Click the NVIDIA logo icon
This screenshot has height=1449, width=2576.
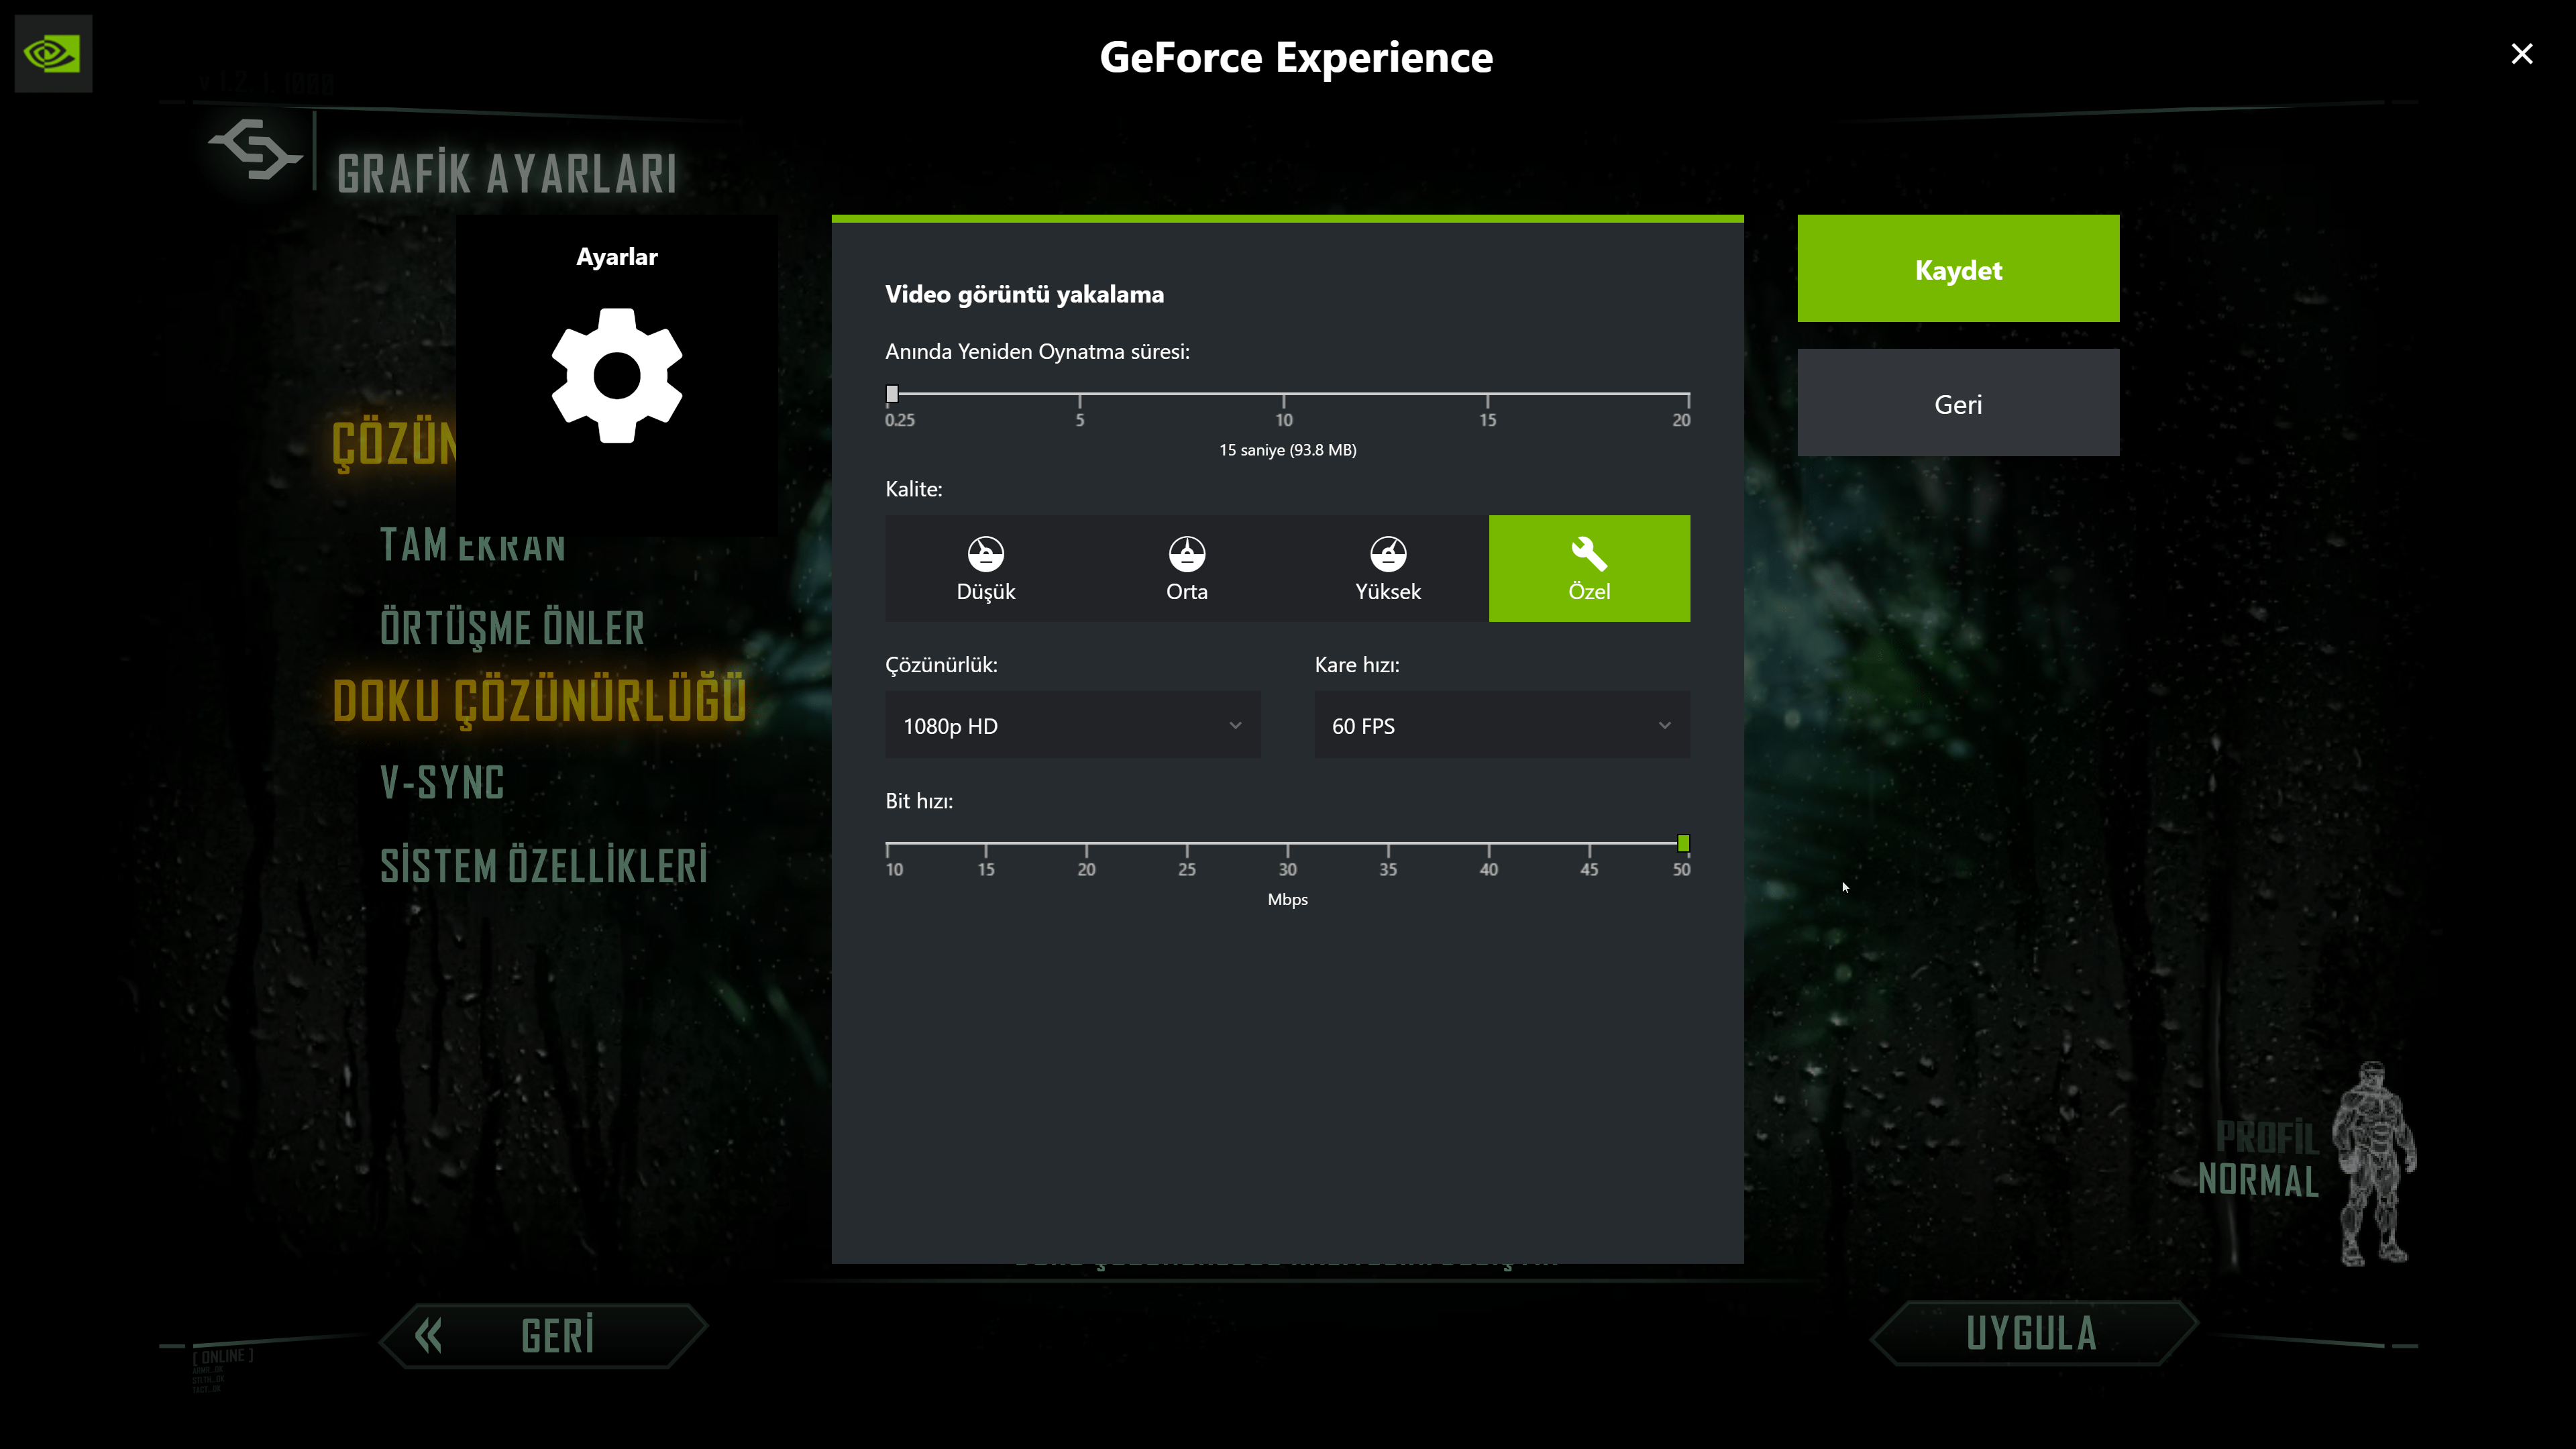point(53,53)
